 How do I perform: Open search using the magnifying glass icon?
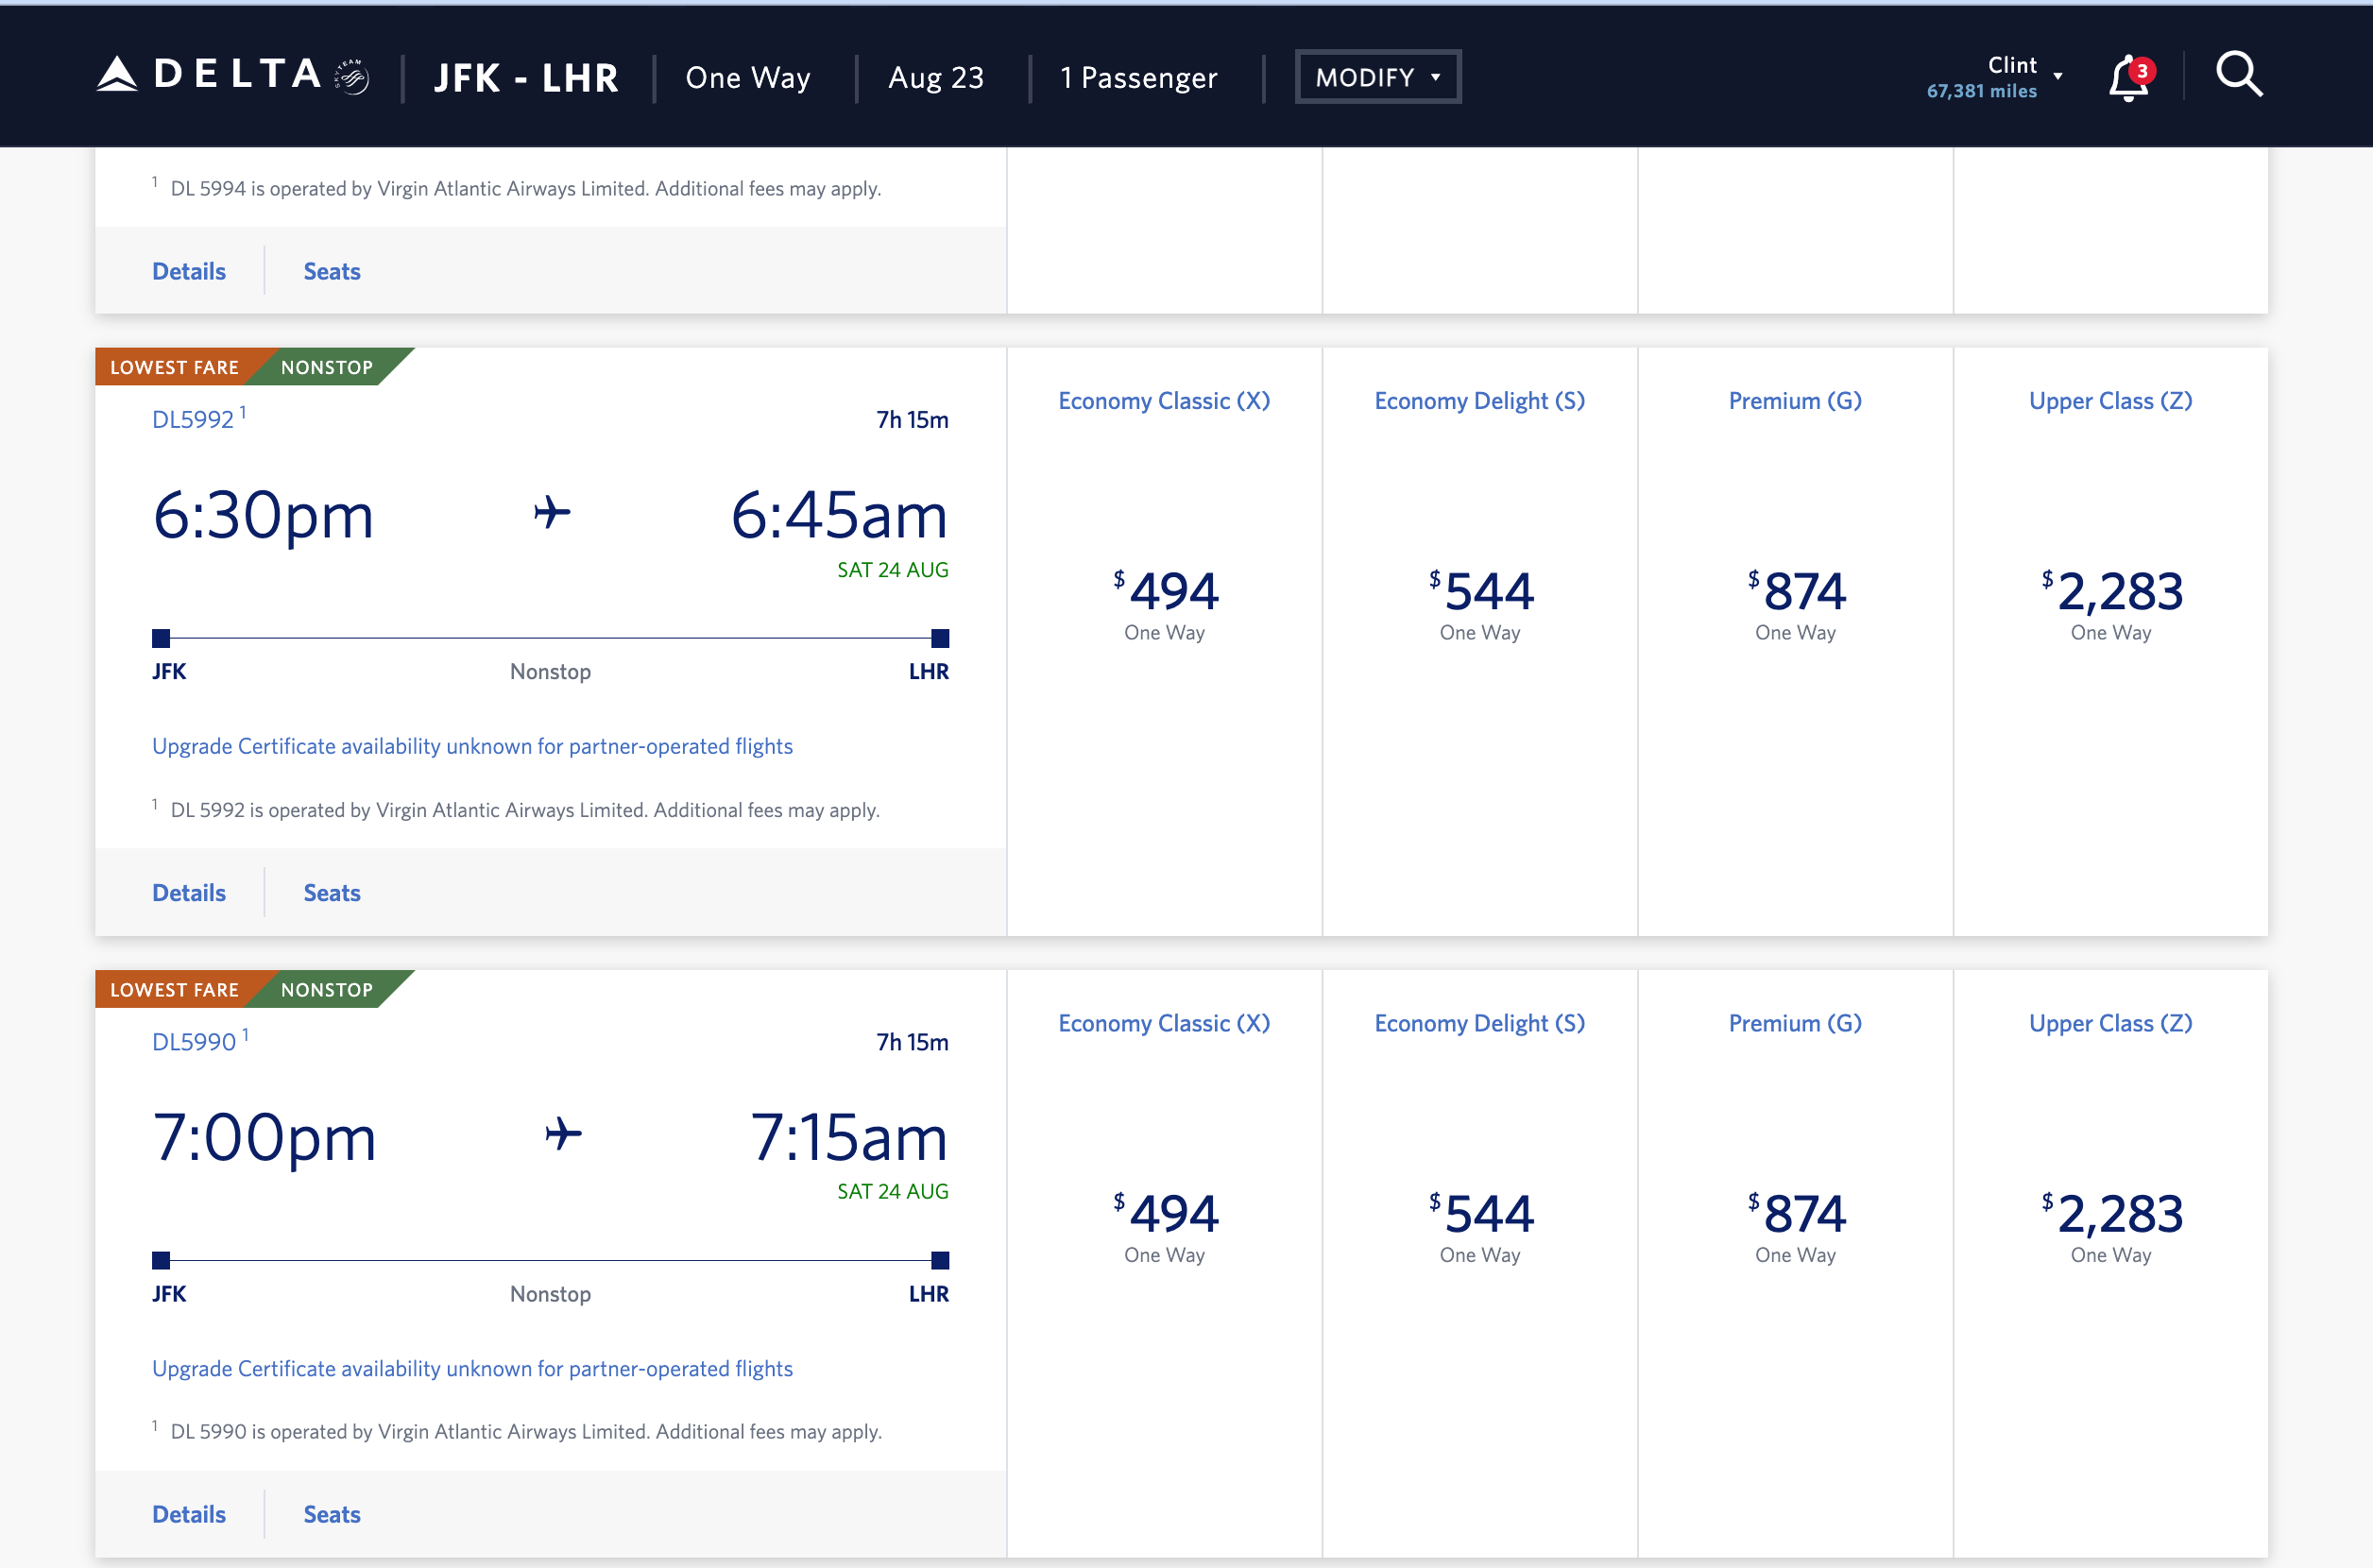(x=2239, y=74)
